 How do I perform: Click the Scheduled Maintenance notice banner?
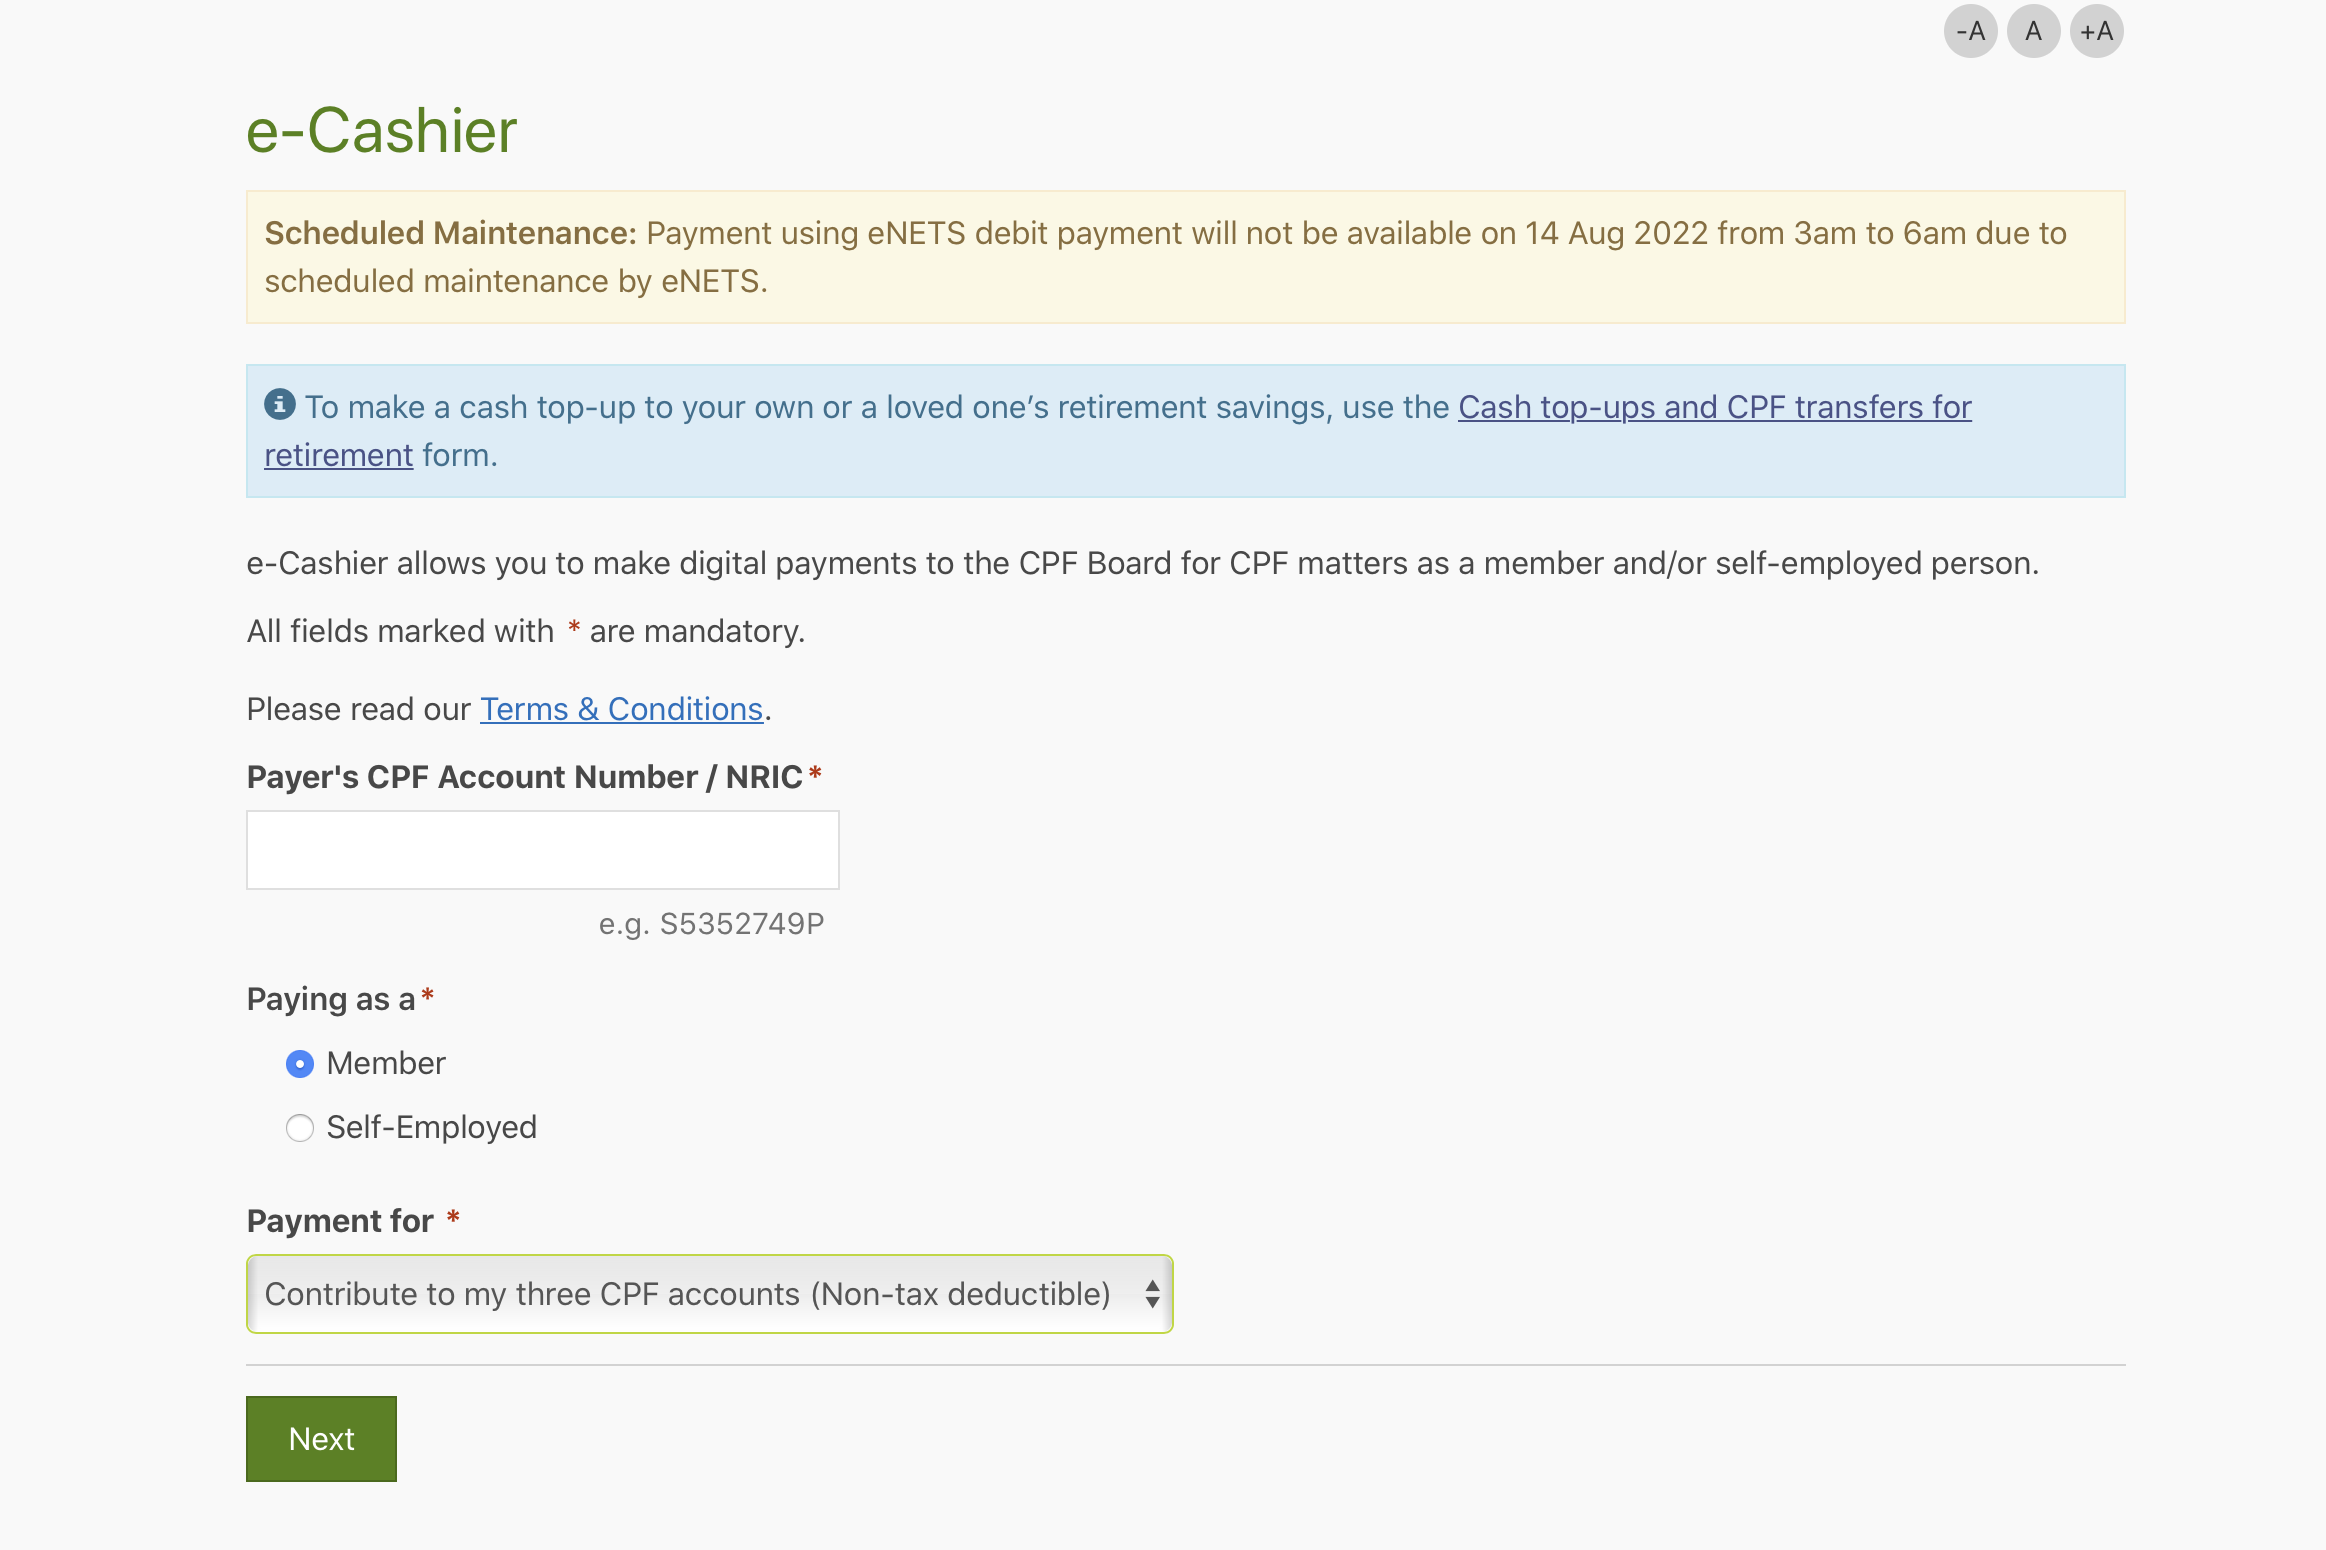click(1185, 257)
